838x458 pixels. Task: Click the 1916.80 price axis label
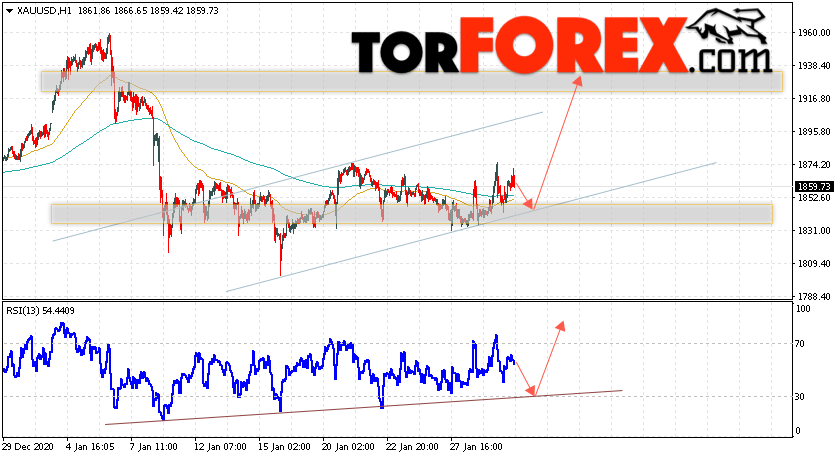pos(813,99)
